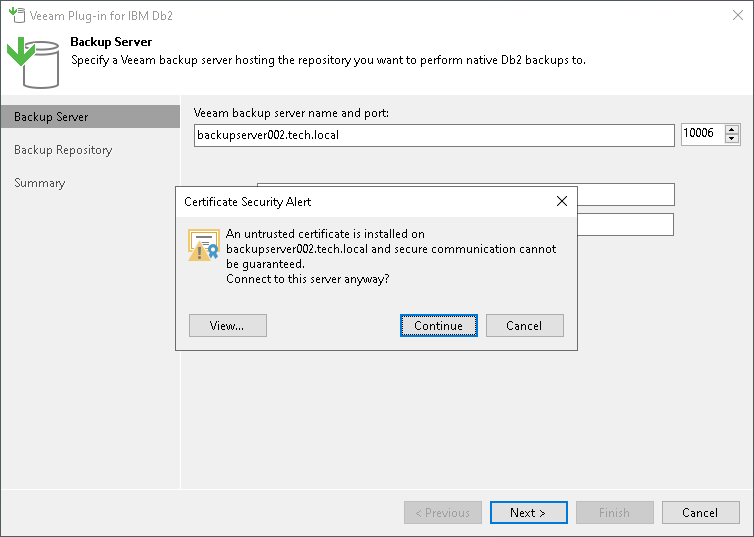
Task: Click the port number field showing 10006
Action: coord(702,134)
